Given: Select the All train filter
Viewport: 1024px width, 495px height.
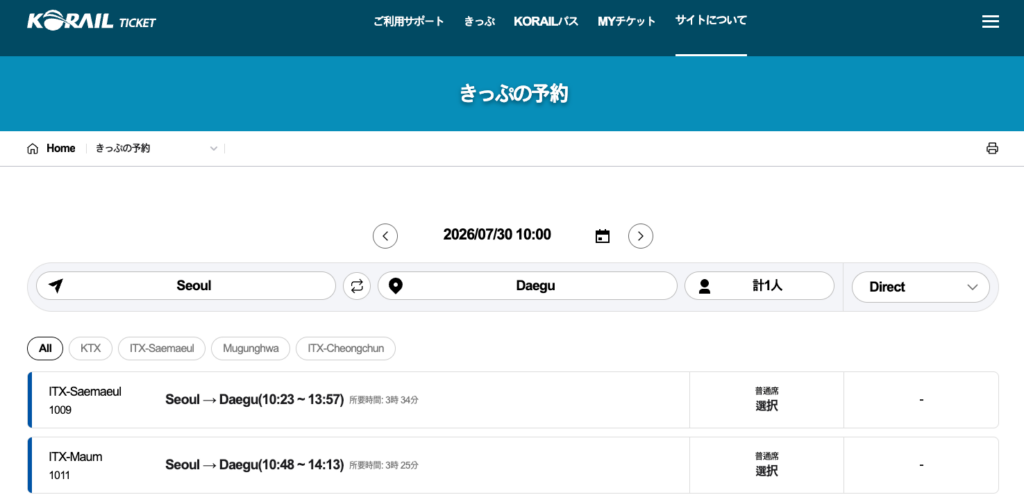Looking at the screenshot, I should click(x=45, y=348).
